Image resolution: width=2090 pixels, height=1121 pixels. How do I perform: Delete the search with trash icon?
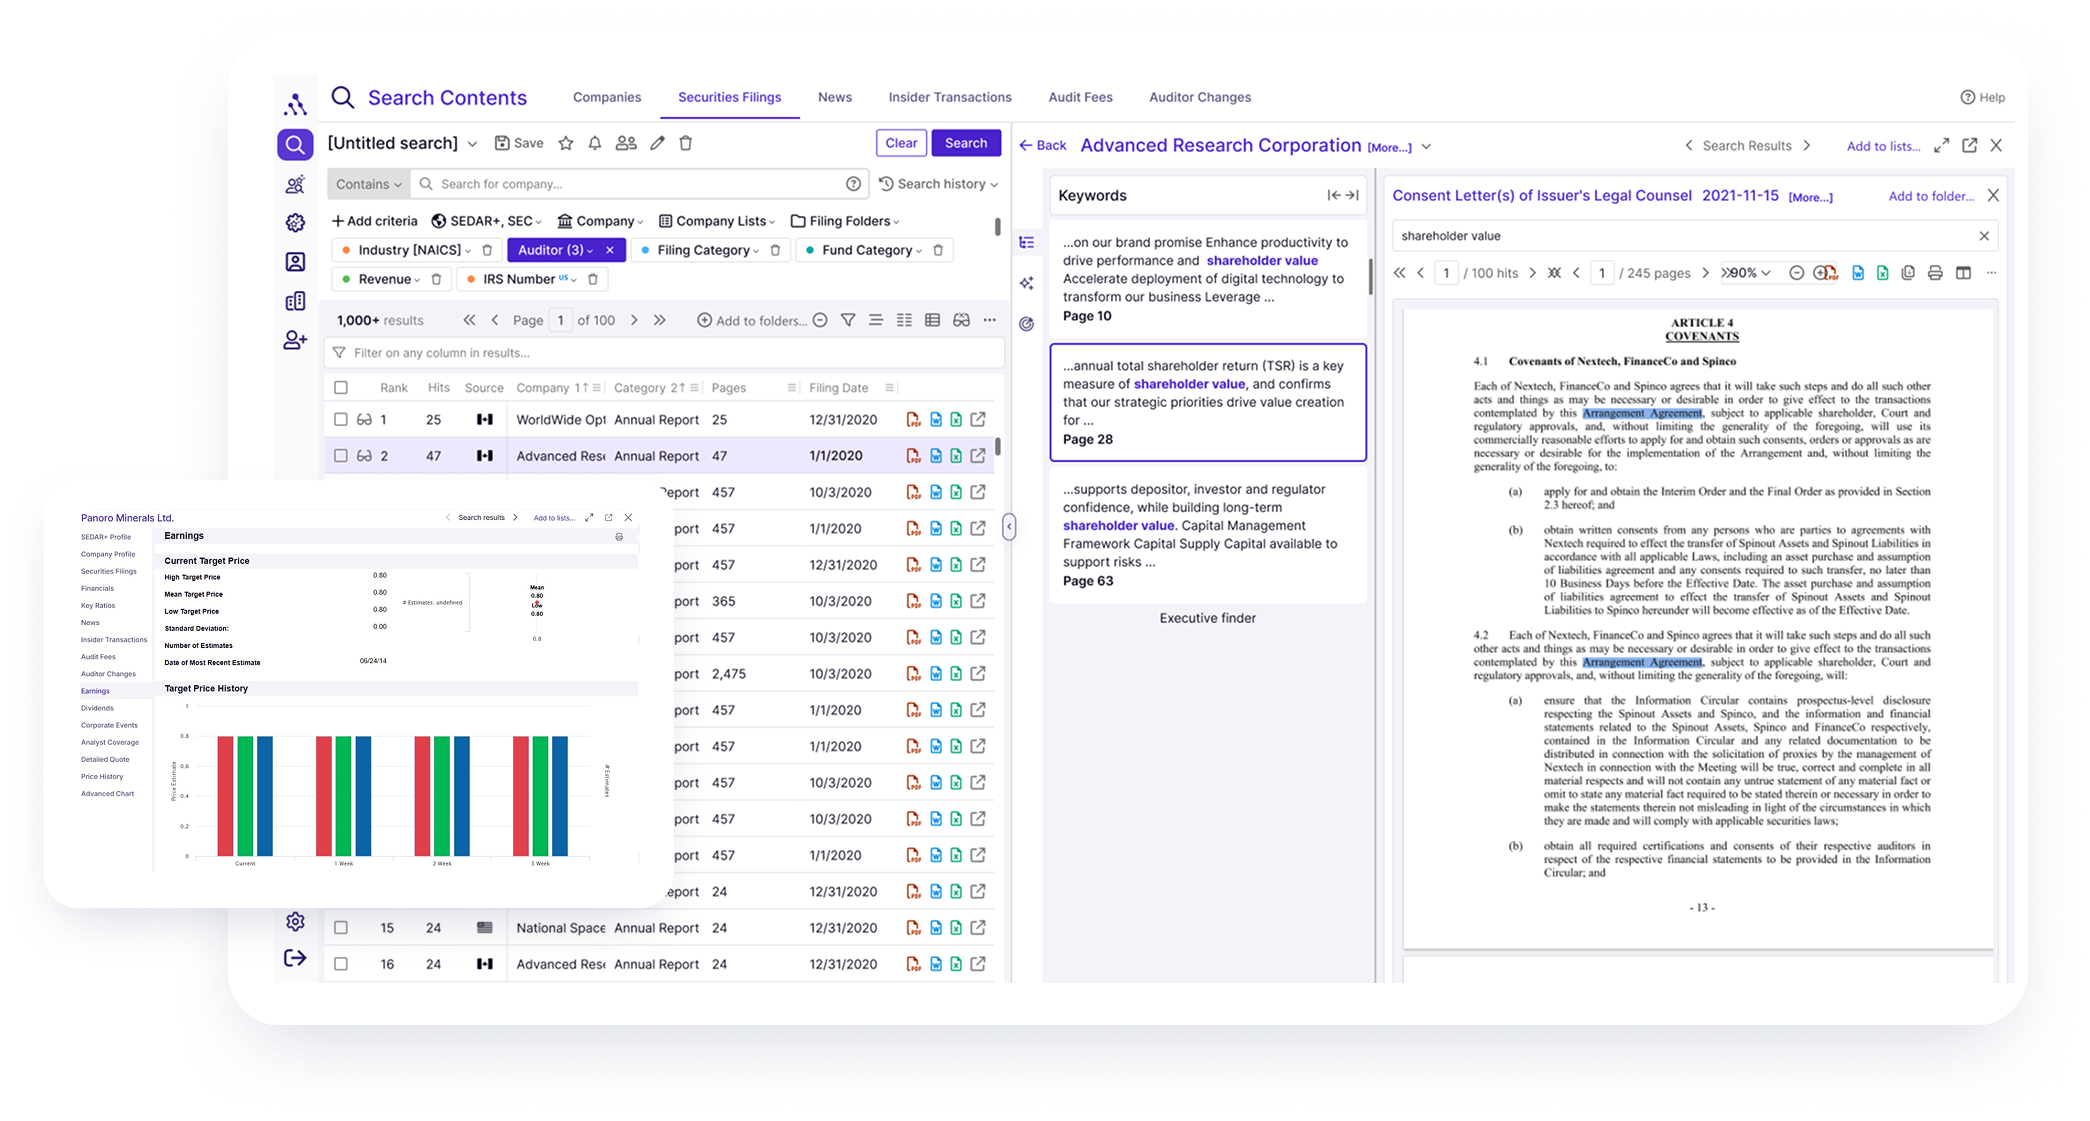(x=686, y=143)
